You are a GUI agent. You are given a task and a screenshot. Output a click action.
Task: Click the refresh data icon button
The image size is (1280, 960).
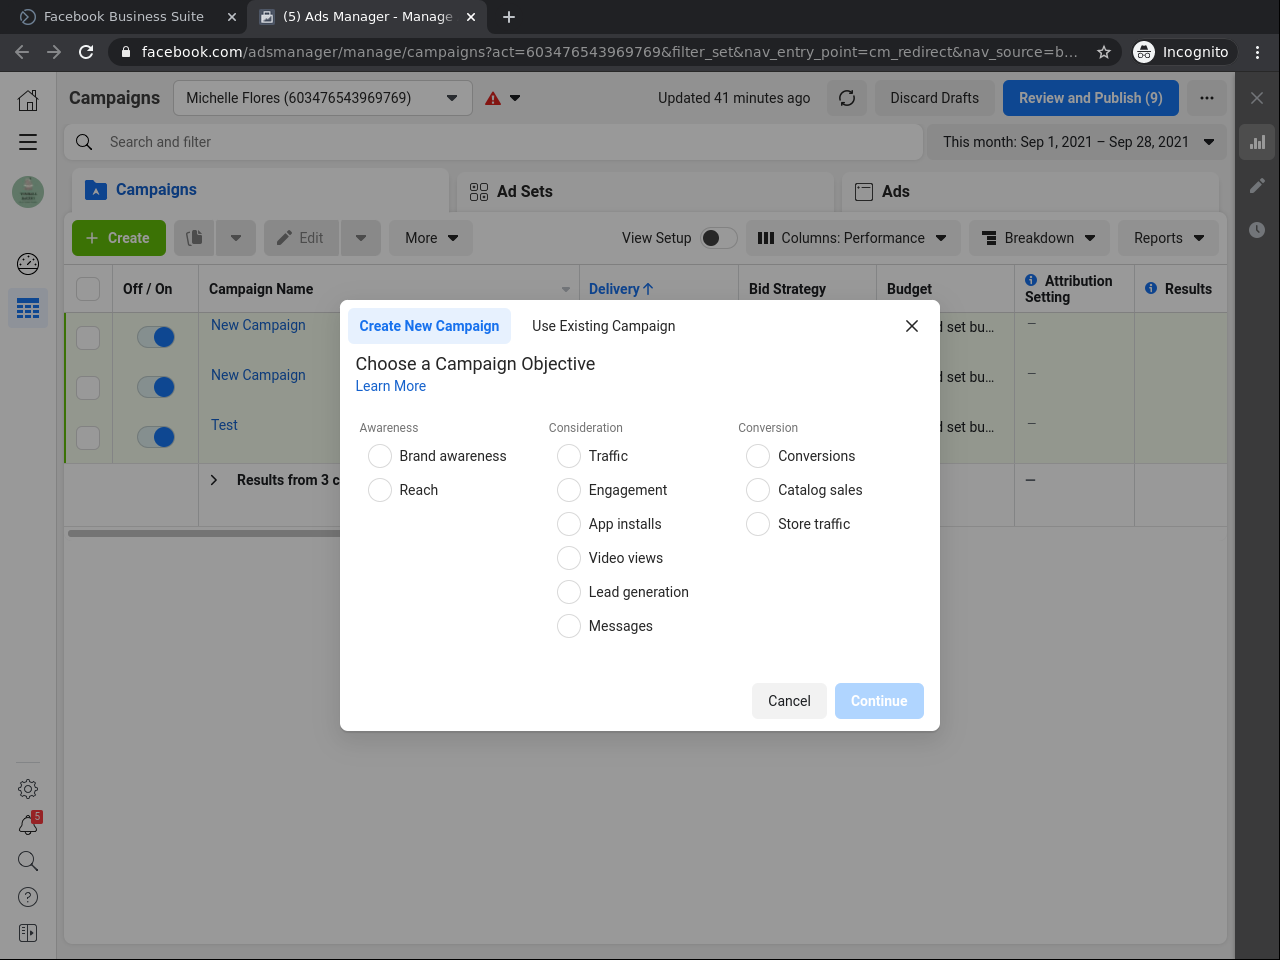847,98
